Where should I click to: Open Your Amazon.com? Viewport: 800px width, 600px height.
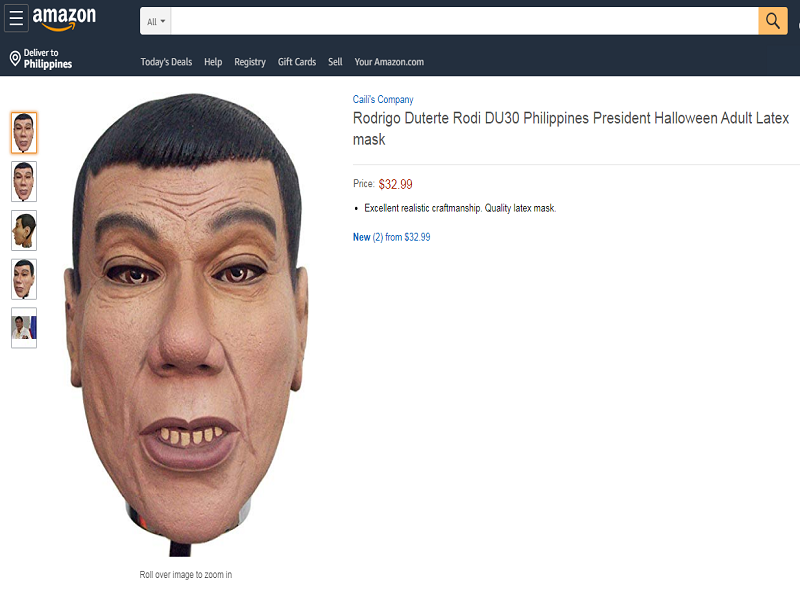pyautogui.click(x=390, y=61)
